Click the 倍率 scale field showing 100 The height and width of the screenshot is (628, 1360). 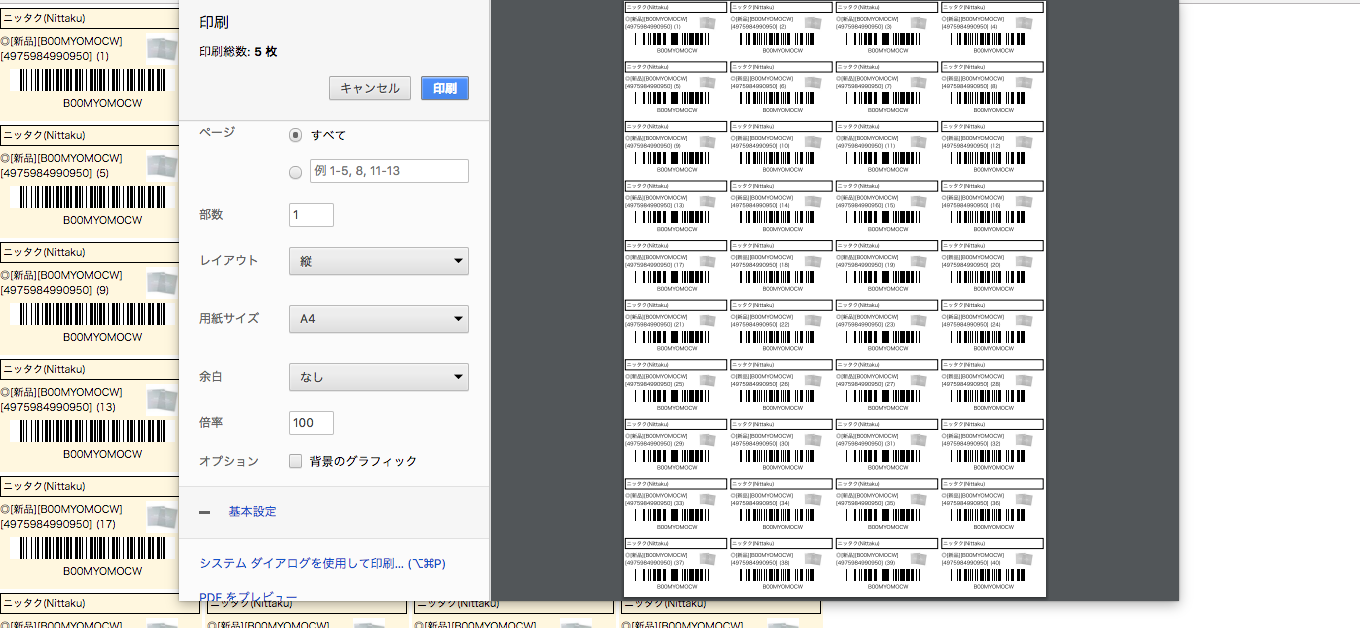(311, 423)
